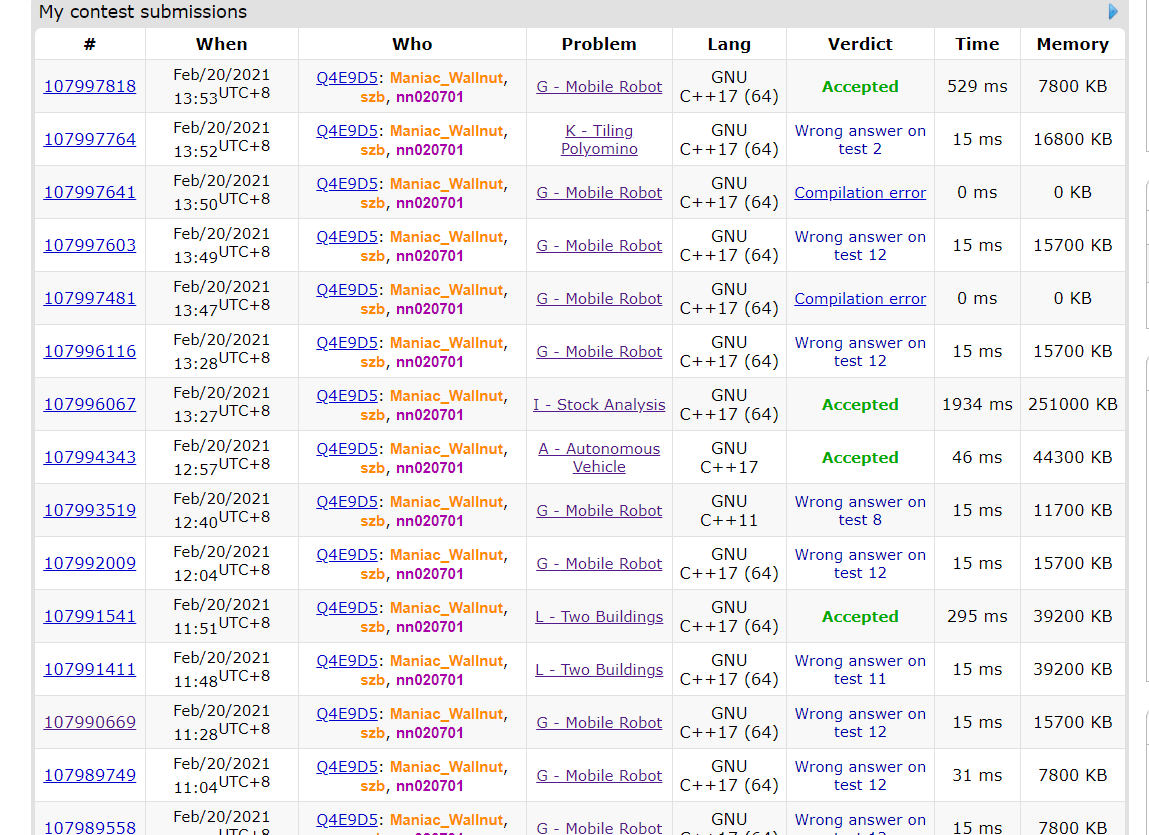Open G - Mobile Robot in the top row
The image size is (1149, 835).
click(599, 86)
